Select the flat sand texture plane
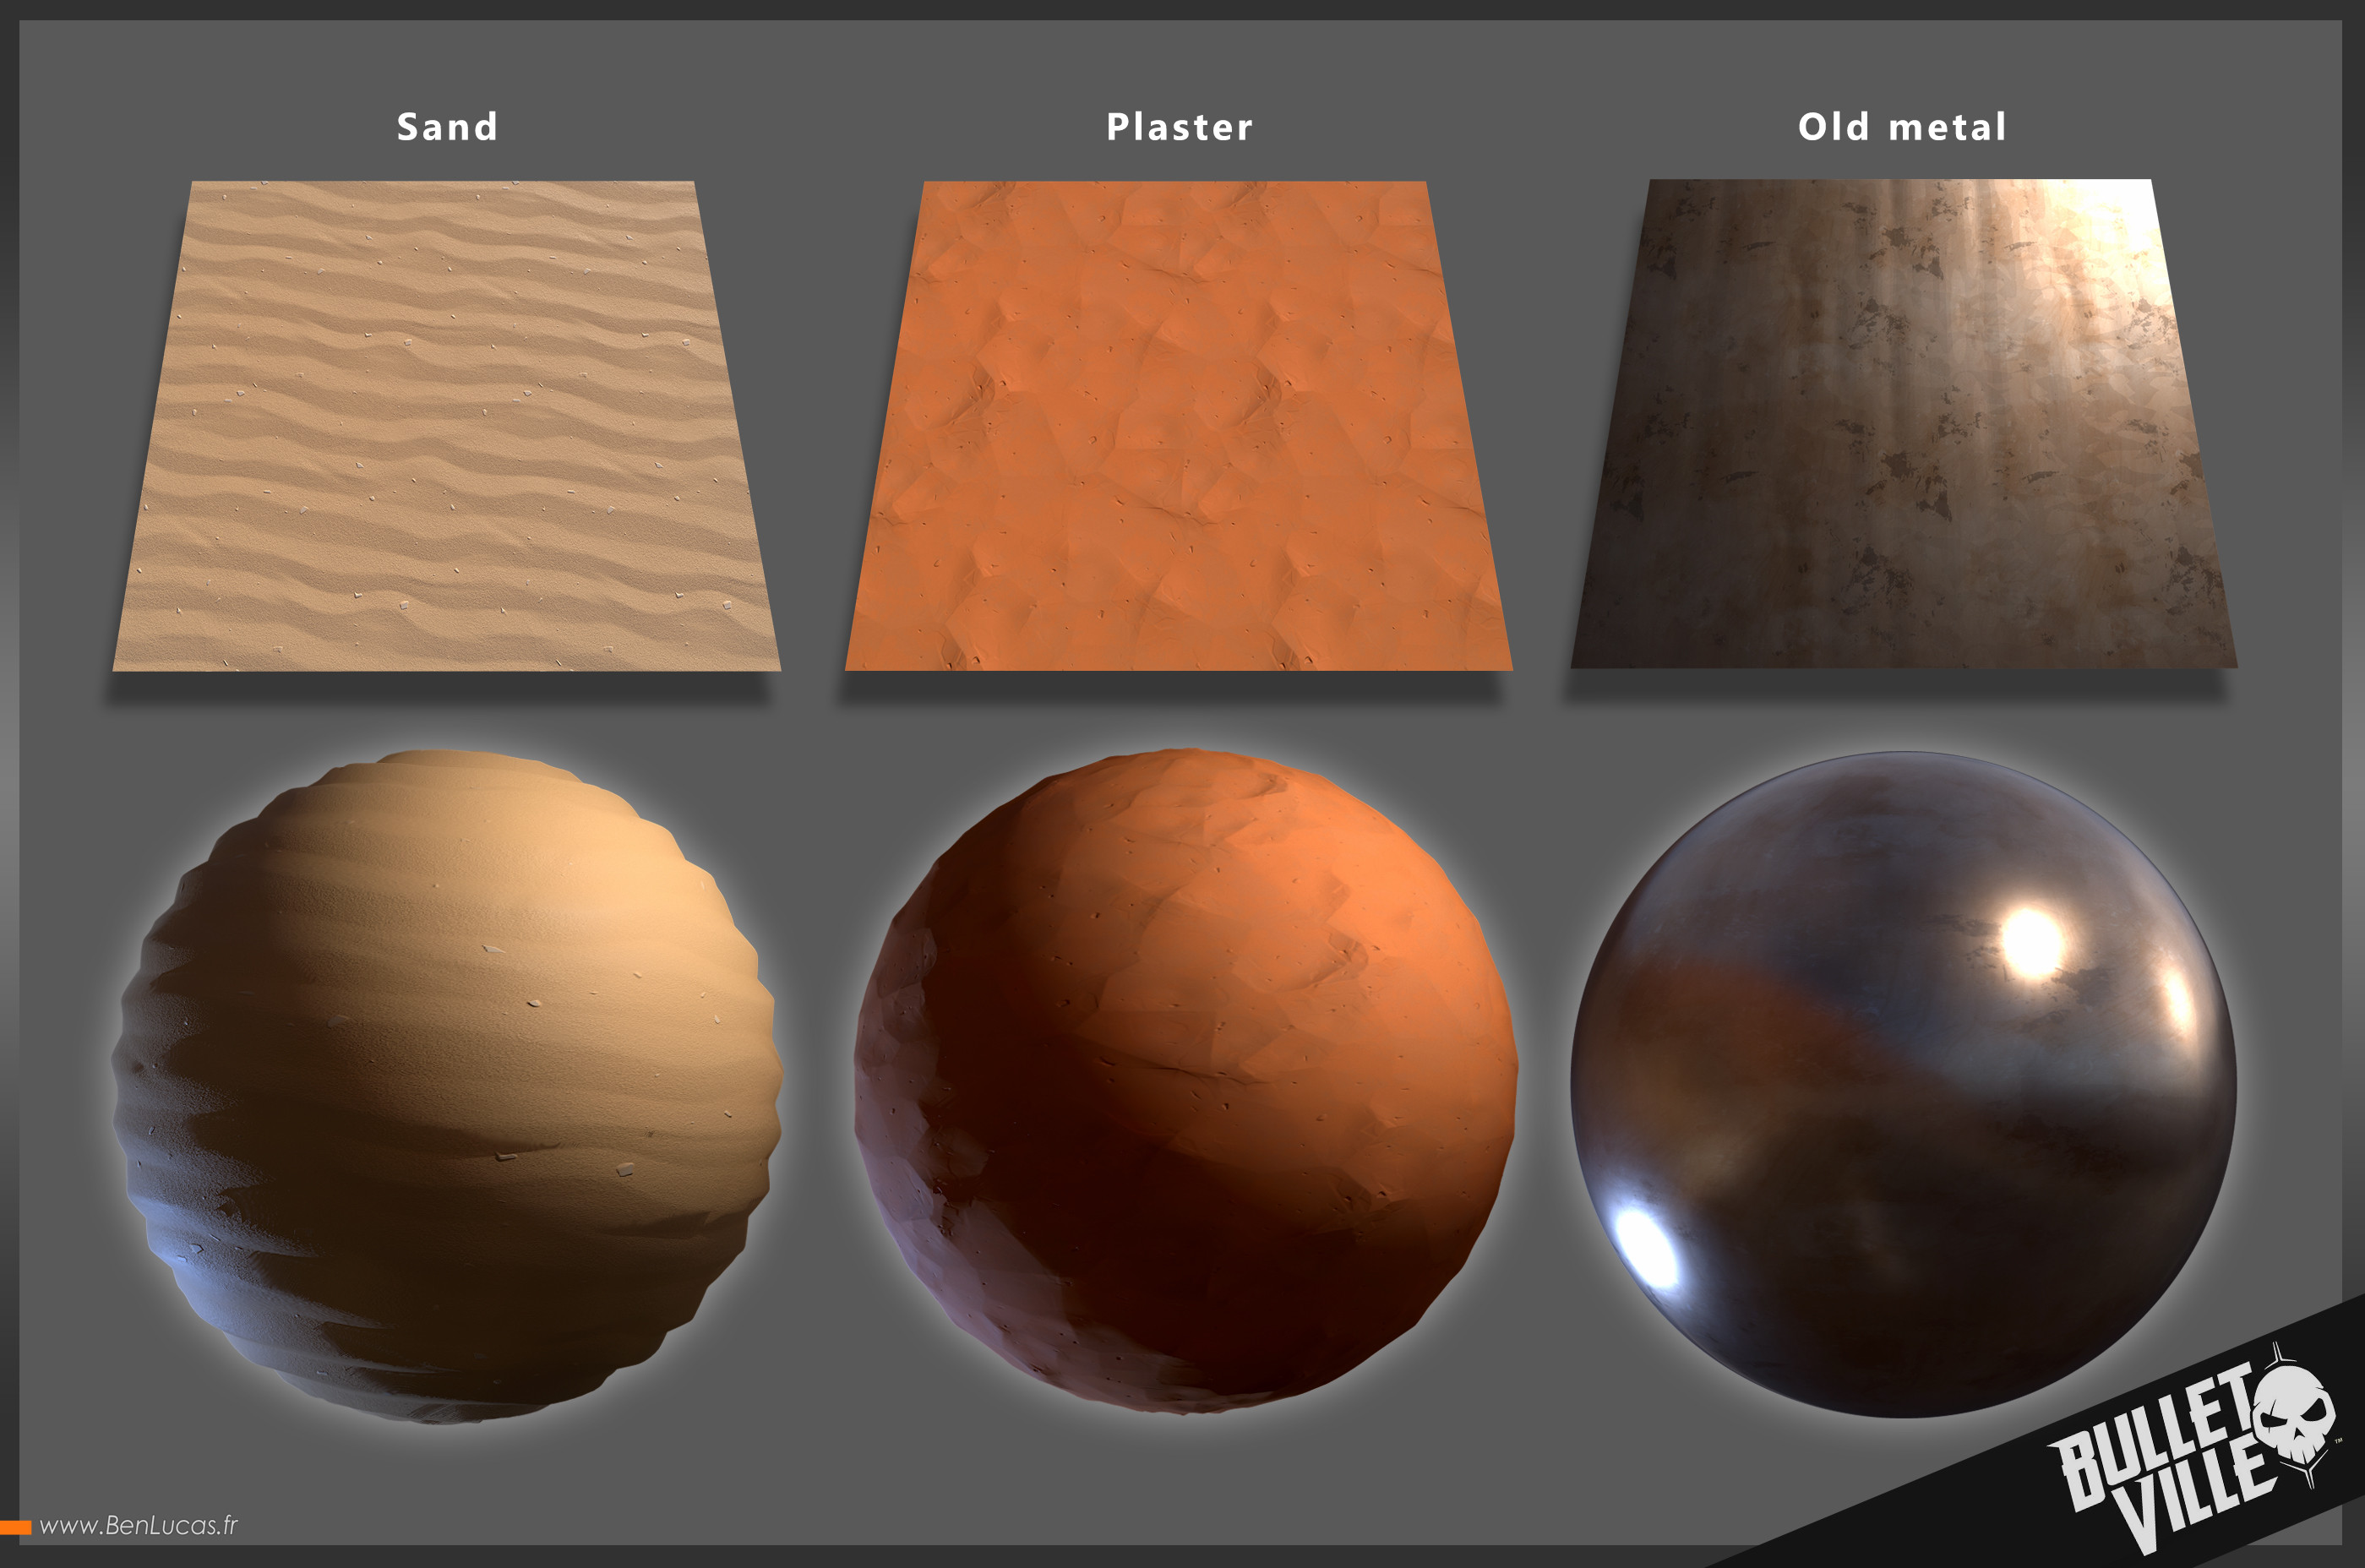 (446, 426)
